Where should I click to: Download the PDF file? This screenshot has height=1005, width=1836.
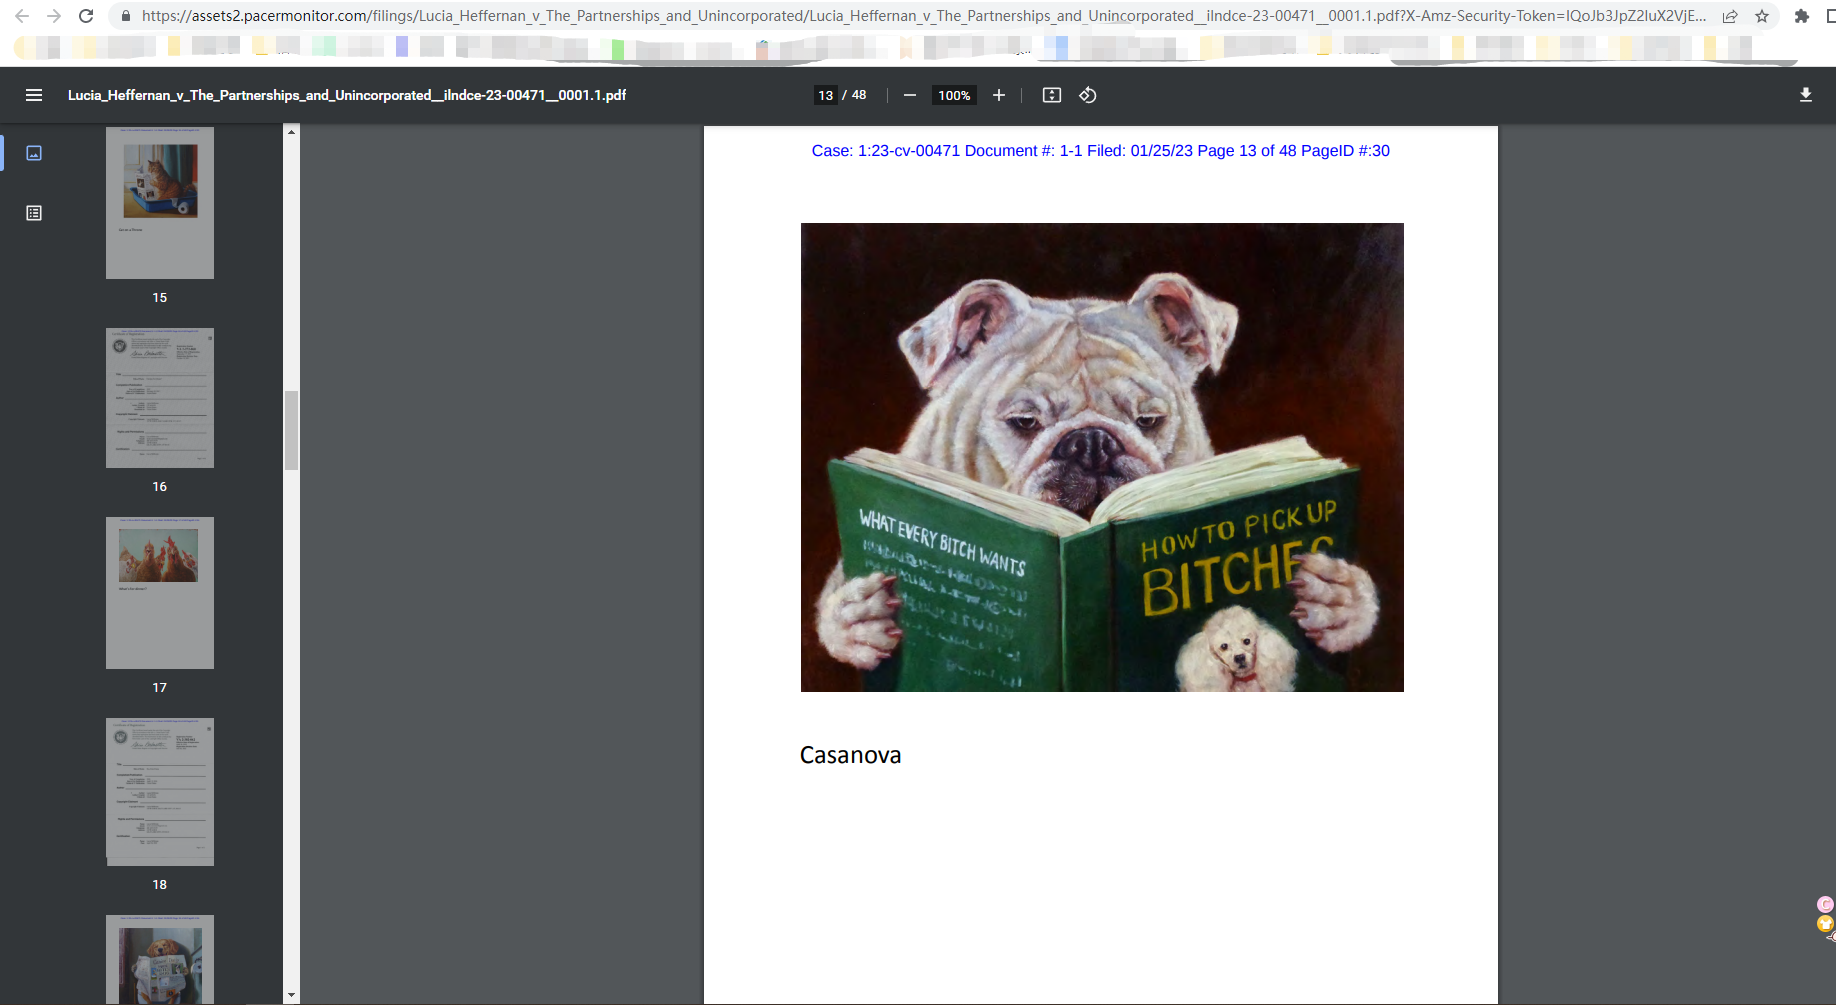1805,95
